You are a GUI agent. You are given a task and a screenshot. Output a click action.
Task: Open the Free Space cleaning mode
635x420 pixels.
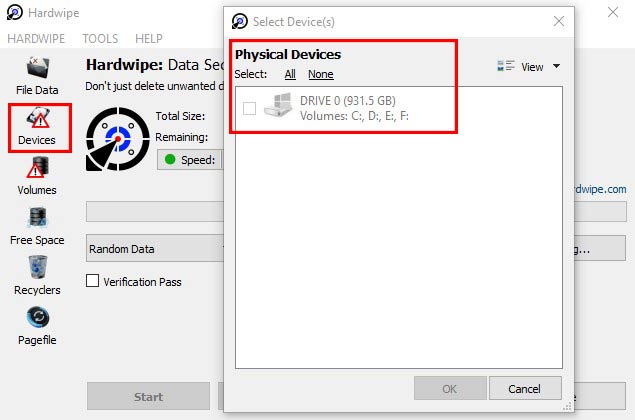click(37, 226)
